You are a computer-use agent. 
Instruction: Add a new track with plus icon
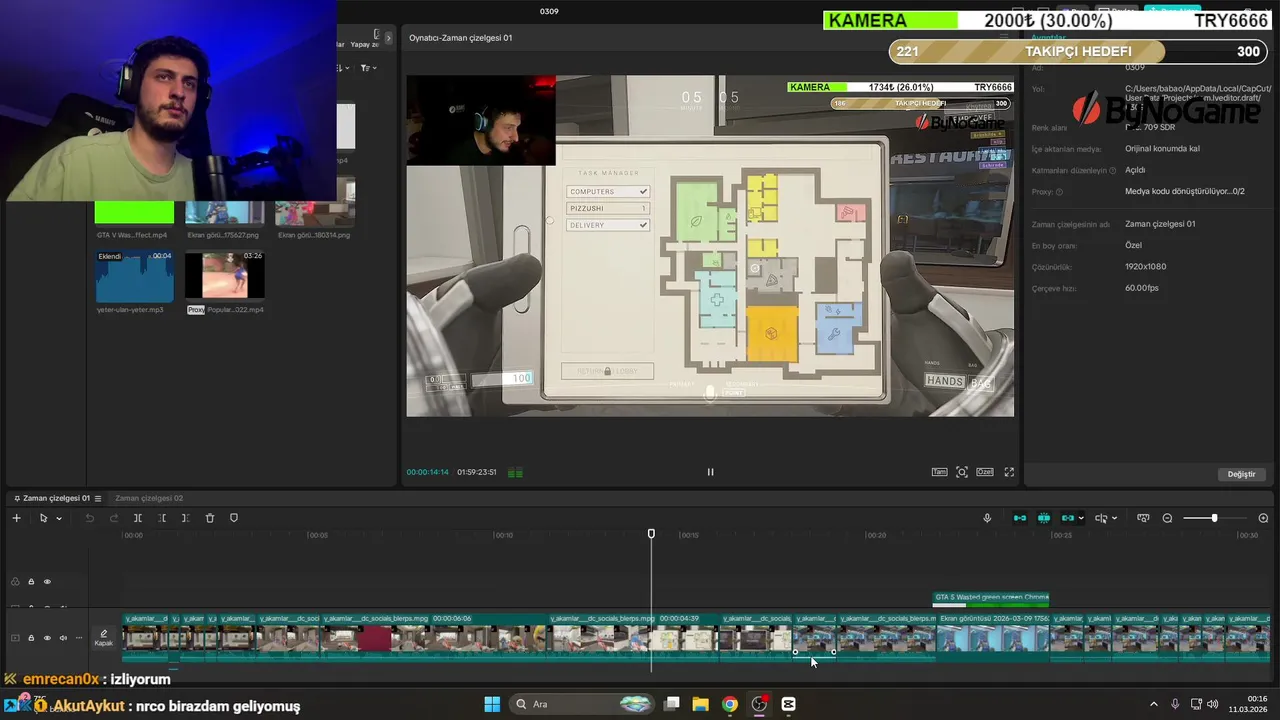[x=16, y=518]
